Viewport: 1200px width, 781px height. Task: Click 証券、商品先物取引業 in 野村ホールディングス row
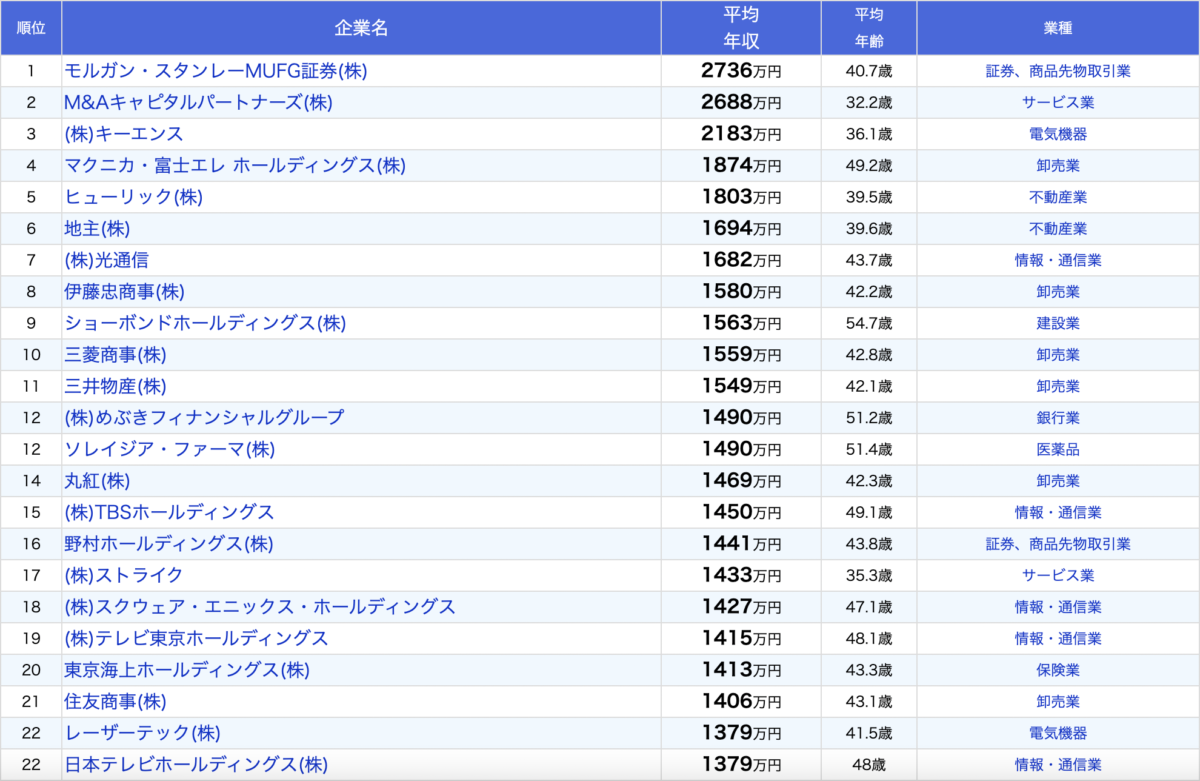coord(1058,543)
